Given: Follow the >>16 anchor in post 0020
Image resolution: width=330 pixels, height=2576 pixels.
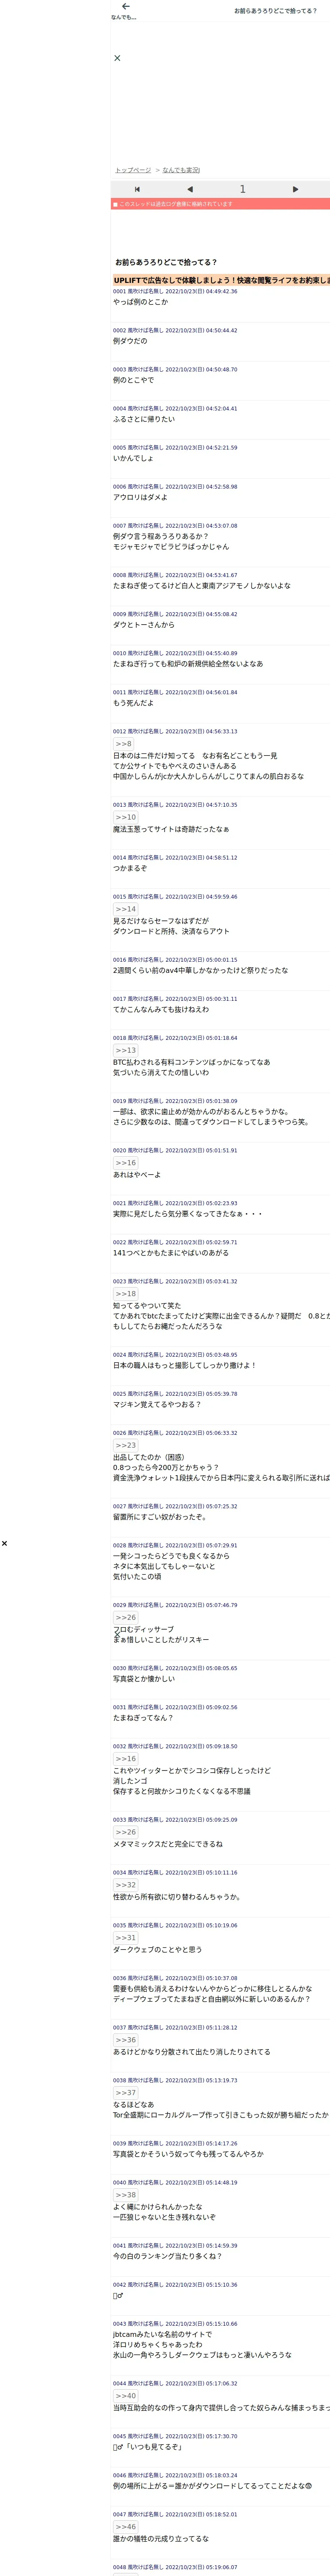Looking at the screenshot, I should point(125,1163).
